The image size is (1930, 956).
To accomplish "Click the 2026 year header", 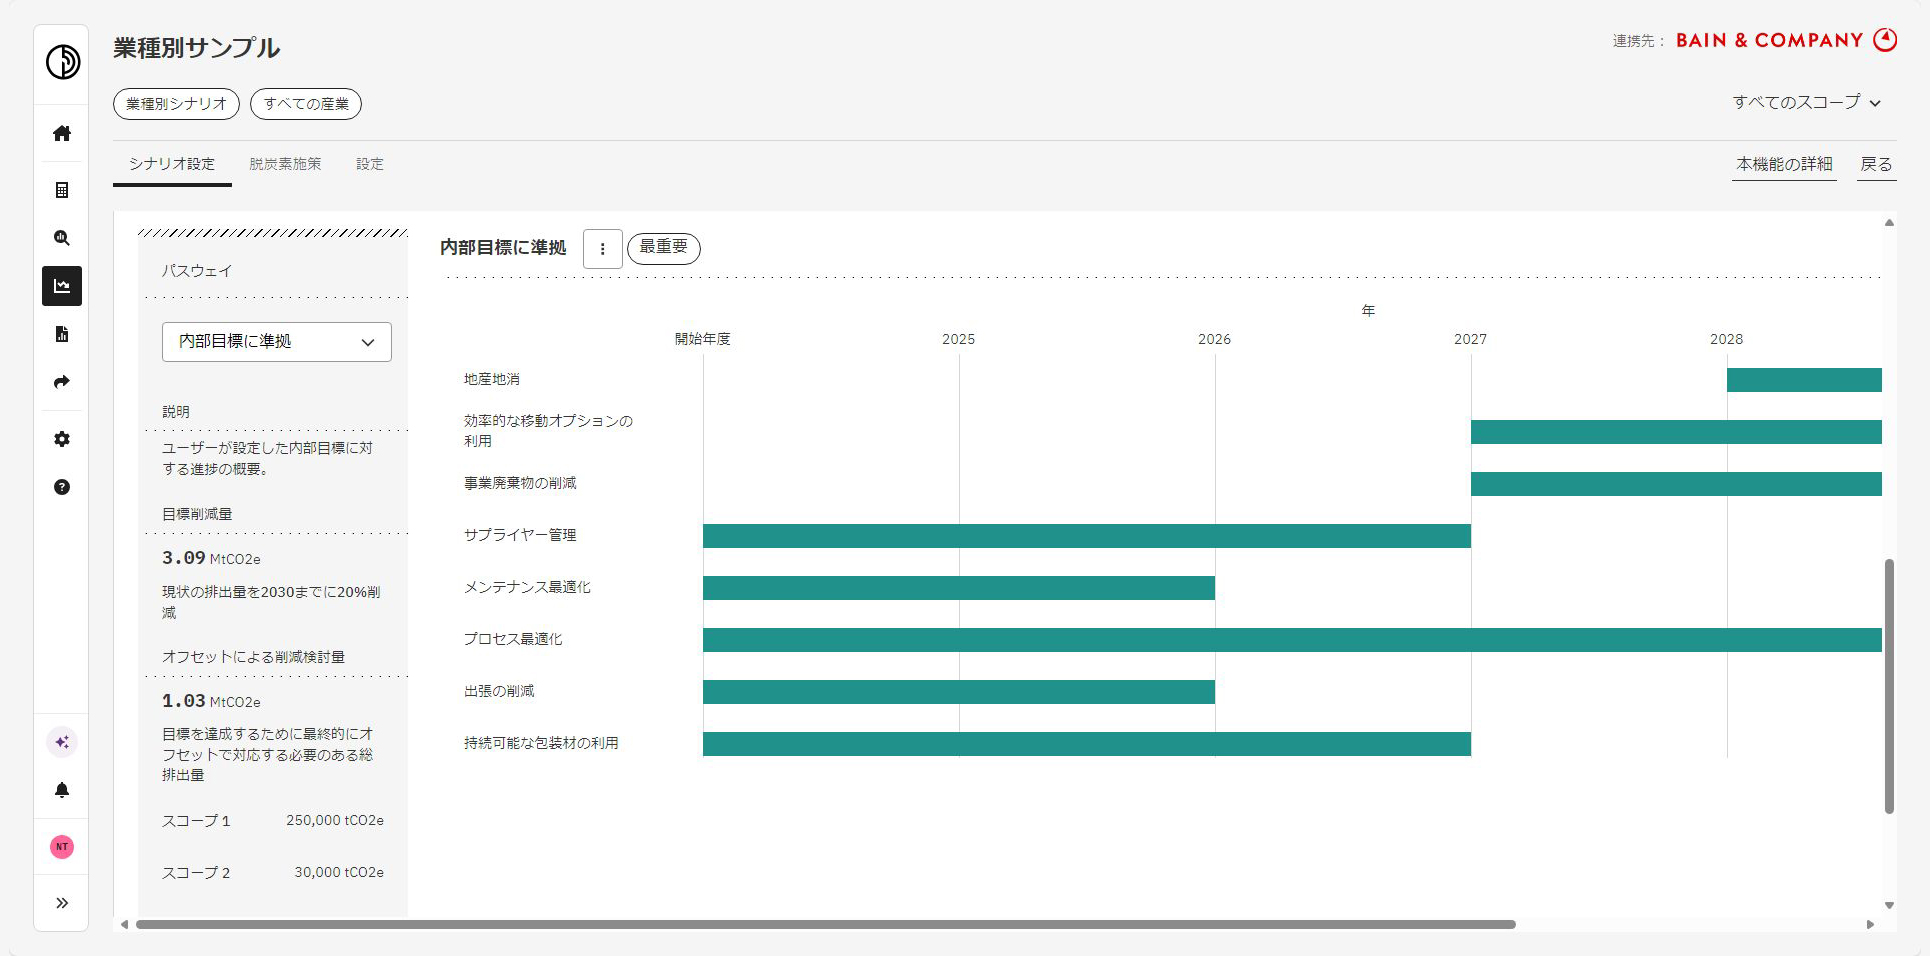I will [1214, 340].
